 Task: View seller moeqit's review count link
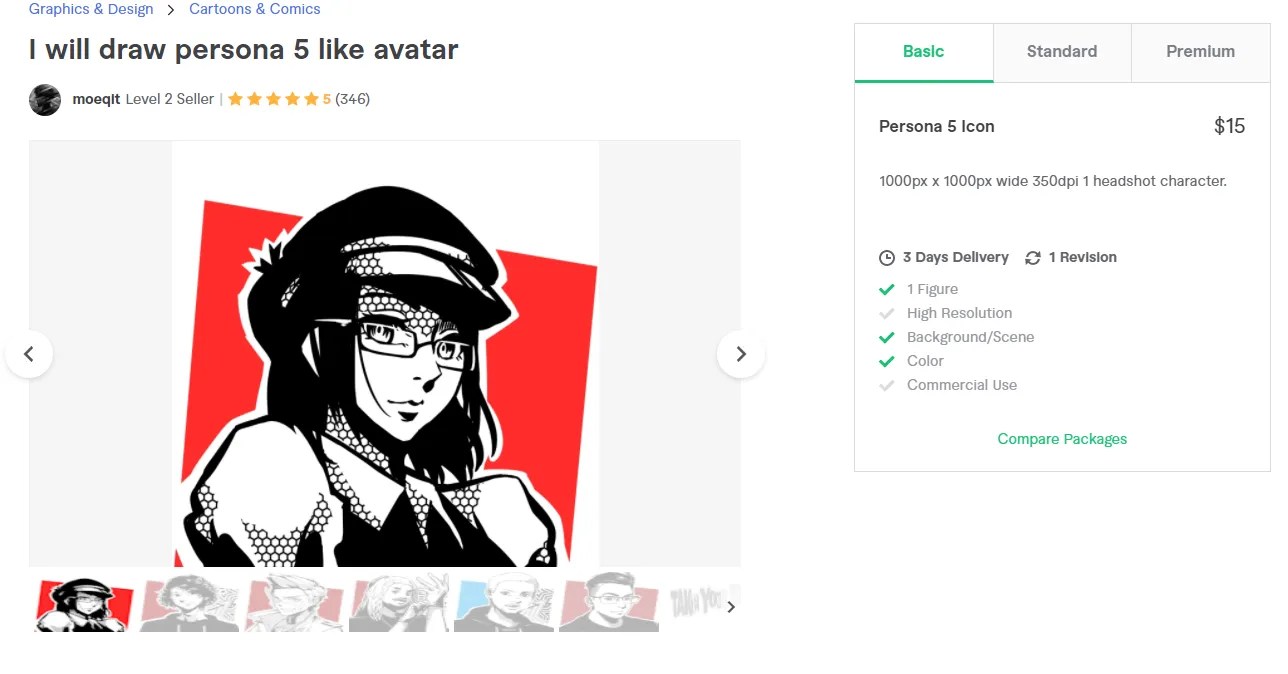[352, 99]
